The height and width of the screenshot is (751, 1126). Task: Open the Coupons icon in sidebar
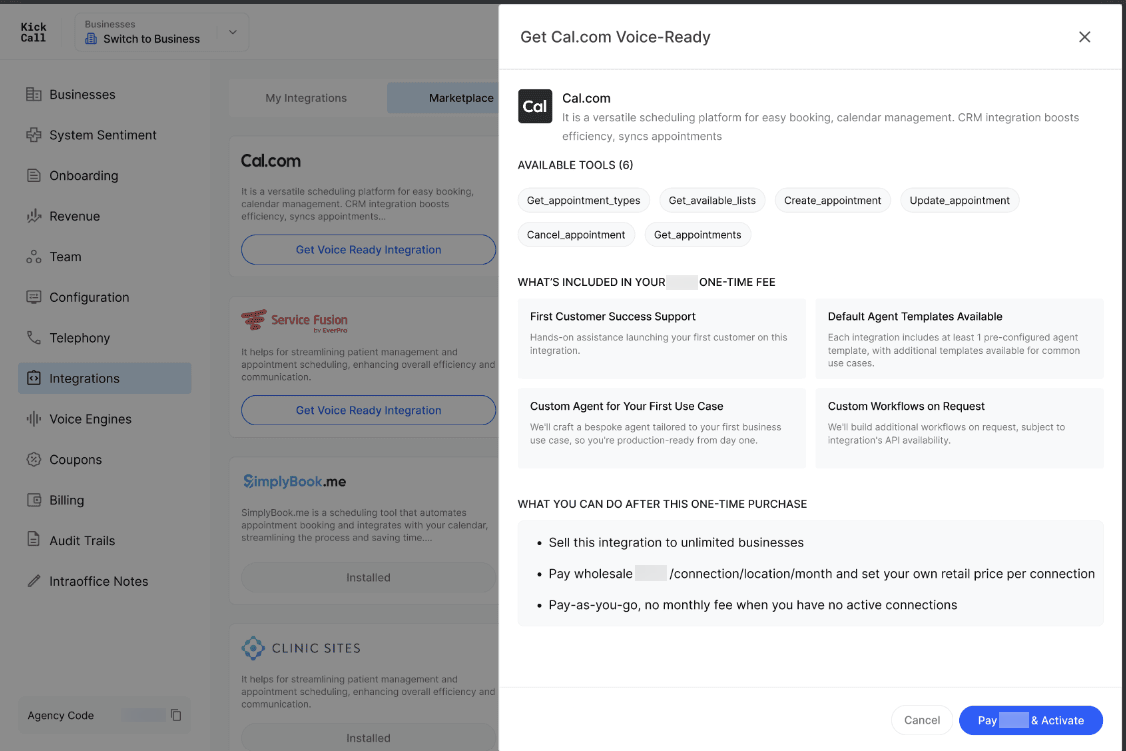click(34, 460)
